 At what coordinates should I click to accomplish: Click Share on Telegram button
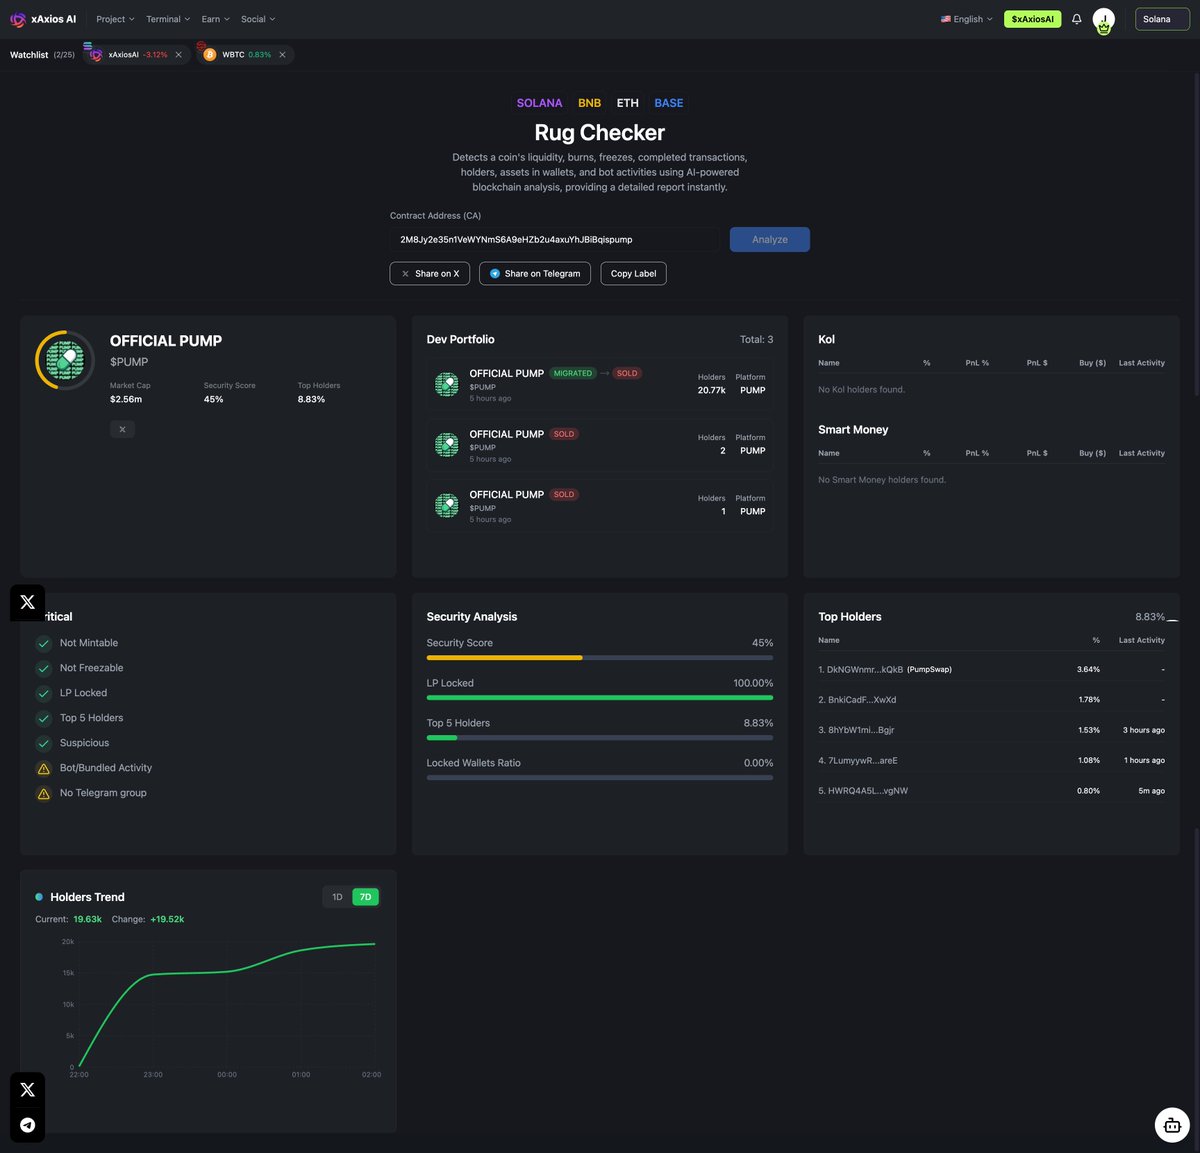click(535, 273)
